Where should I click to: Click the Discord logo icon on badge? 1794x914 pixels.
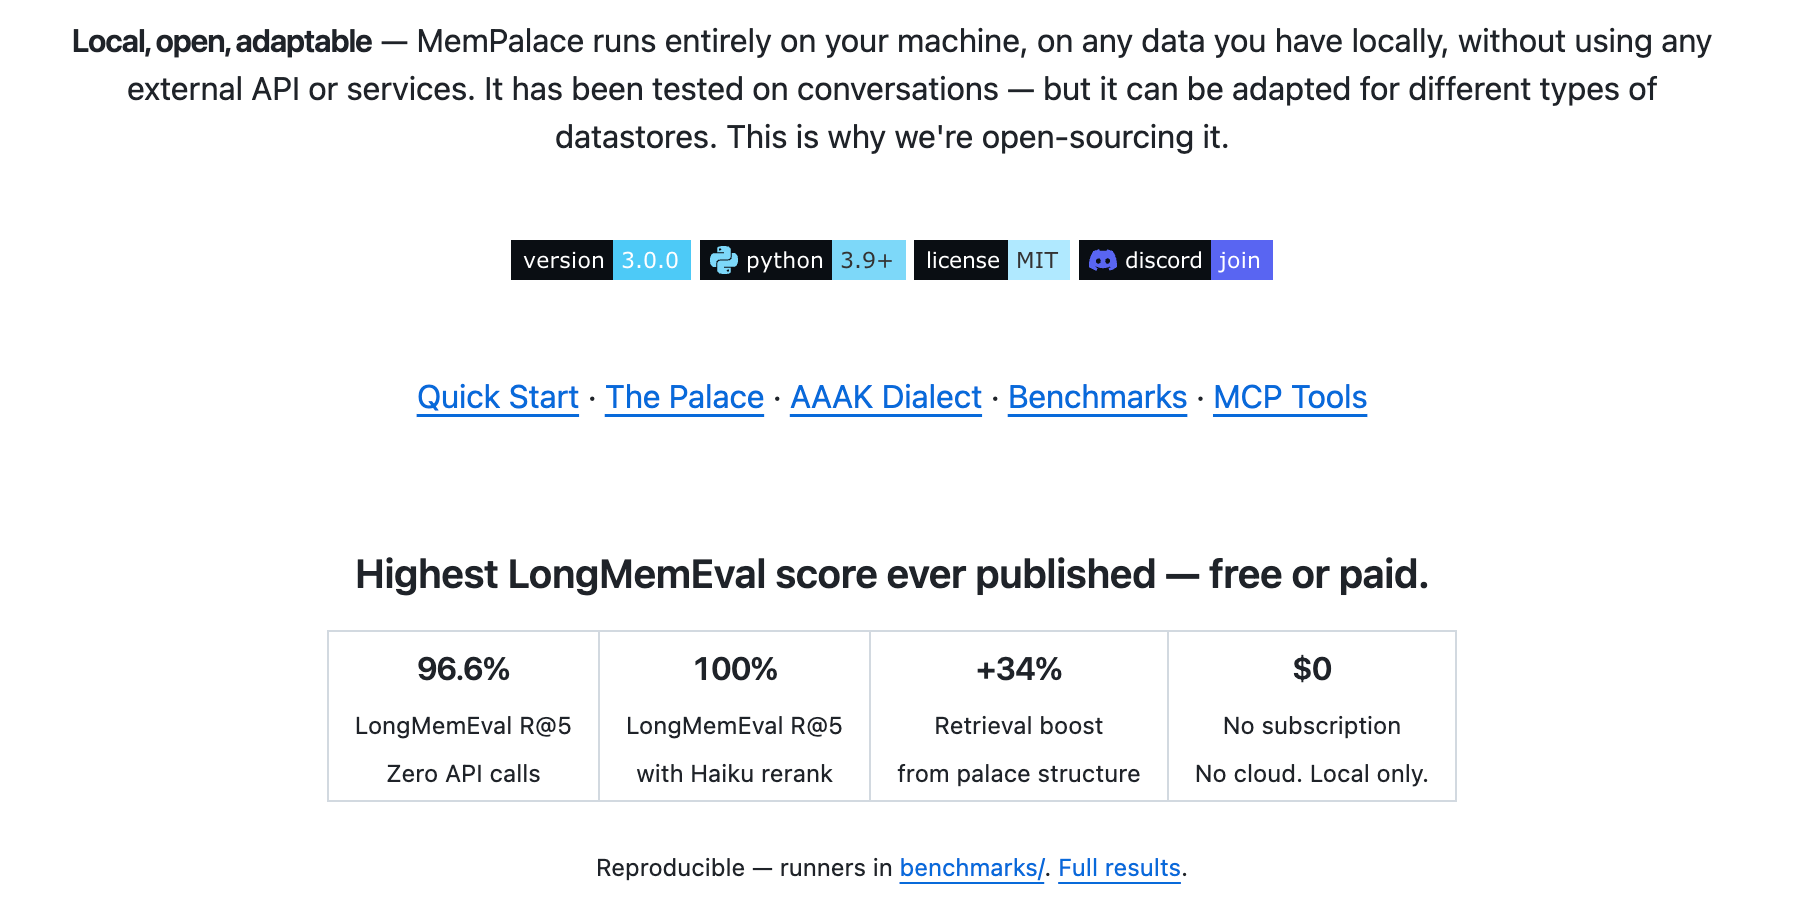1102,260
